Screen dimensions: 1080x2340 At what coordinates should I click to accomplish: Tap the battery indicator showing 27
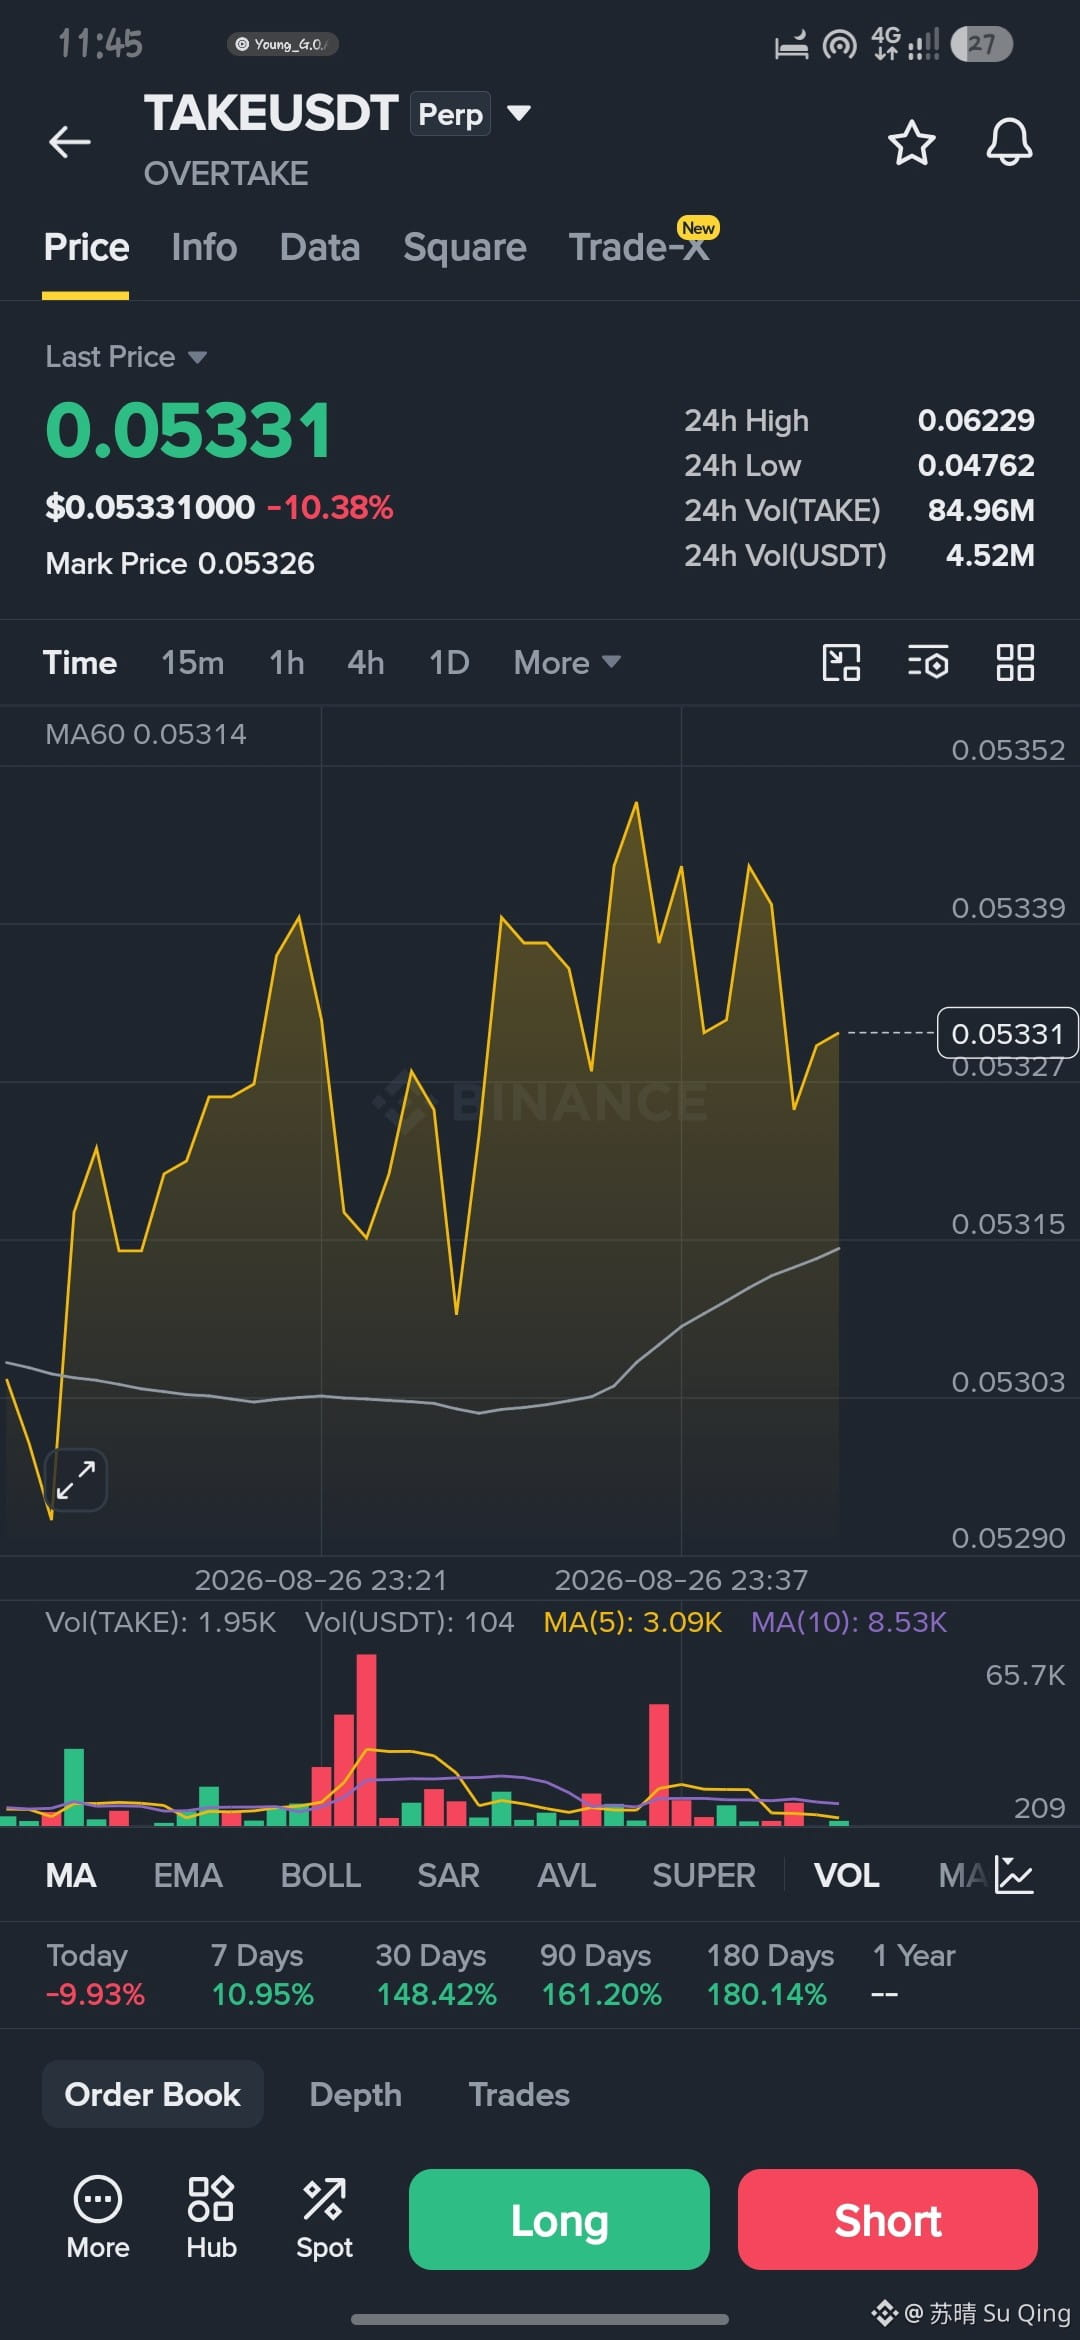click(x=981, y=44)
